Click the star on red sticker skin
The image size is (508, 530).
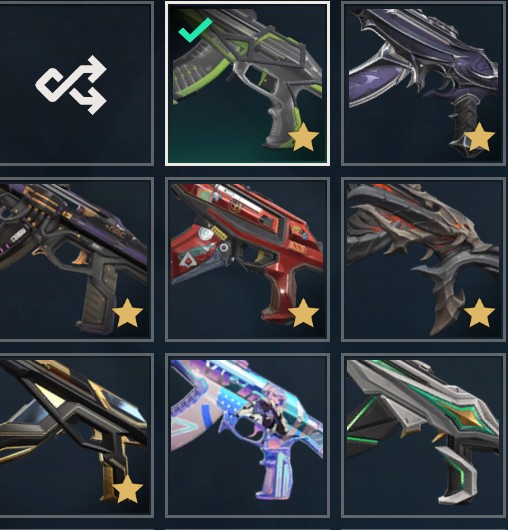tap(304, 313)
